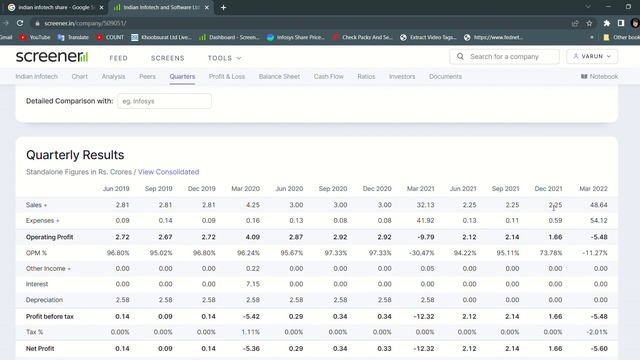Expand the Sales row breakdown

(36, 205)
